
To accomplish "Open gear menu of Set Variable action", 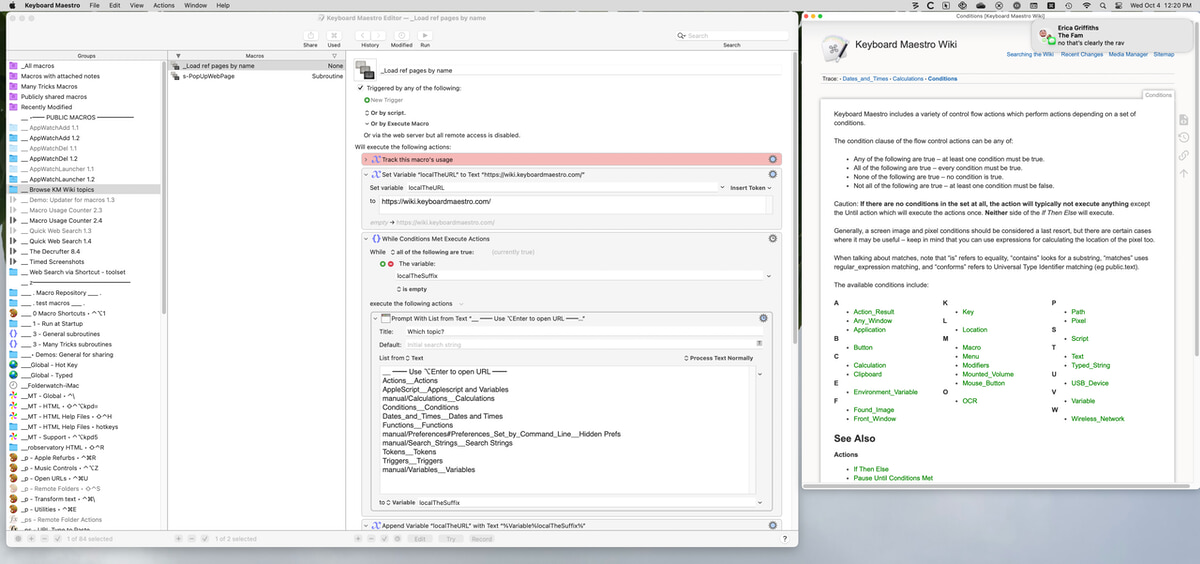I will (x=772, y=174).
